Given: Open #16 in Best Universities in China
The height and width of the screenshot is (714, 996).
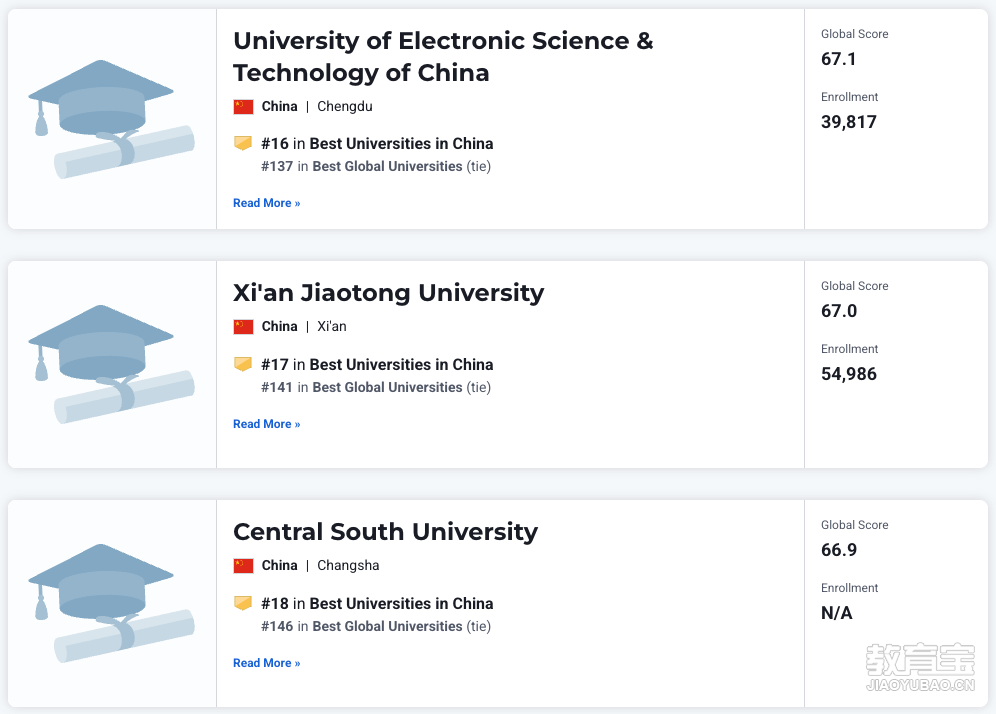Looking at the screenshot, I should click(377, 144).
